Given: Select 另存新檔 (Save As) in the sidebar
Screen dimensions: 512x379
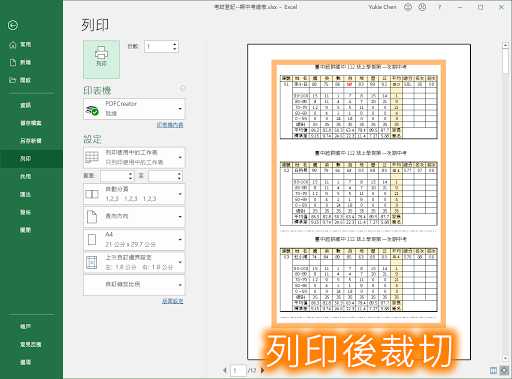Looking at the screenshot, I should pos(31,141).
